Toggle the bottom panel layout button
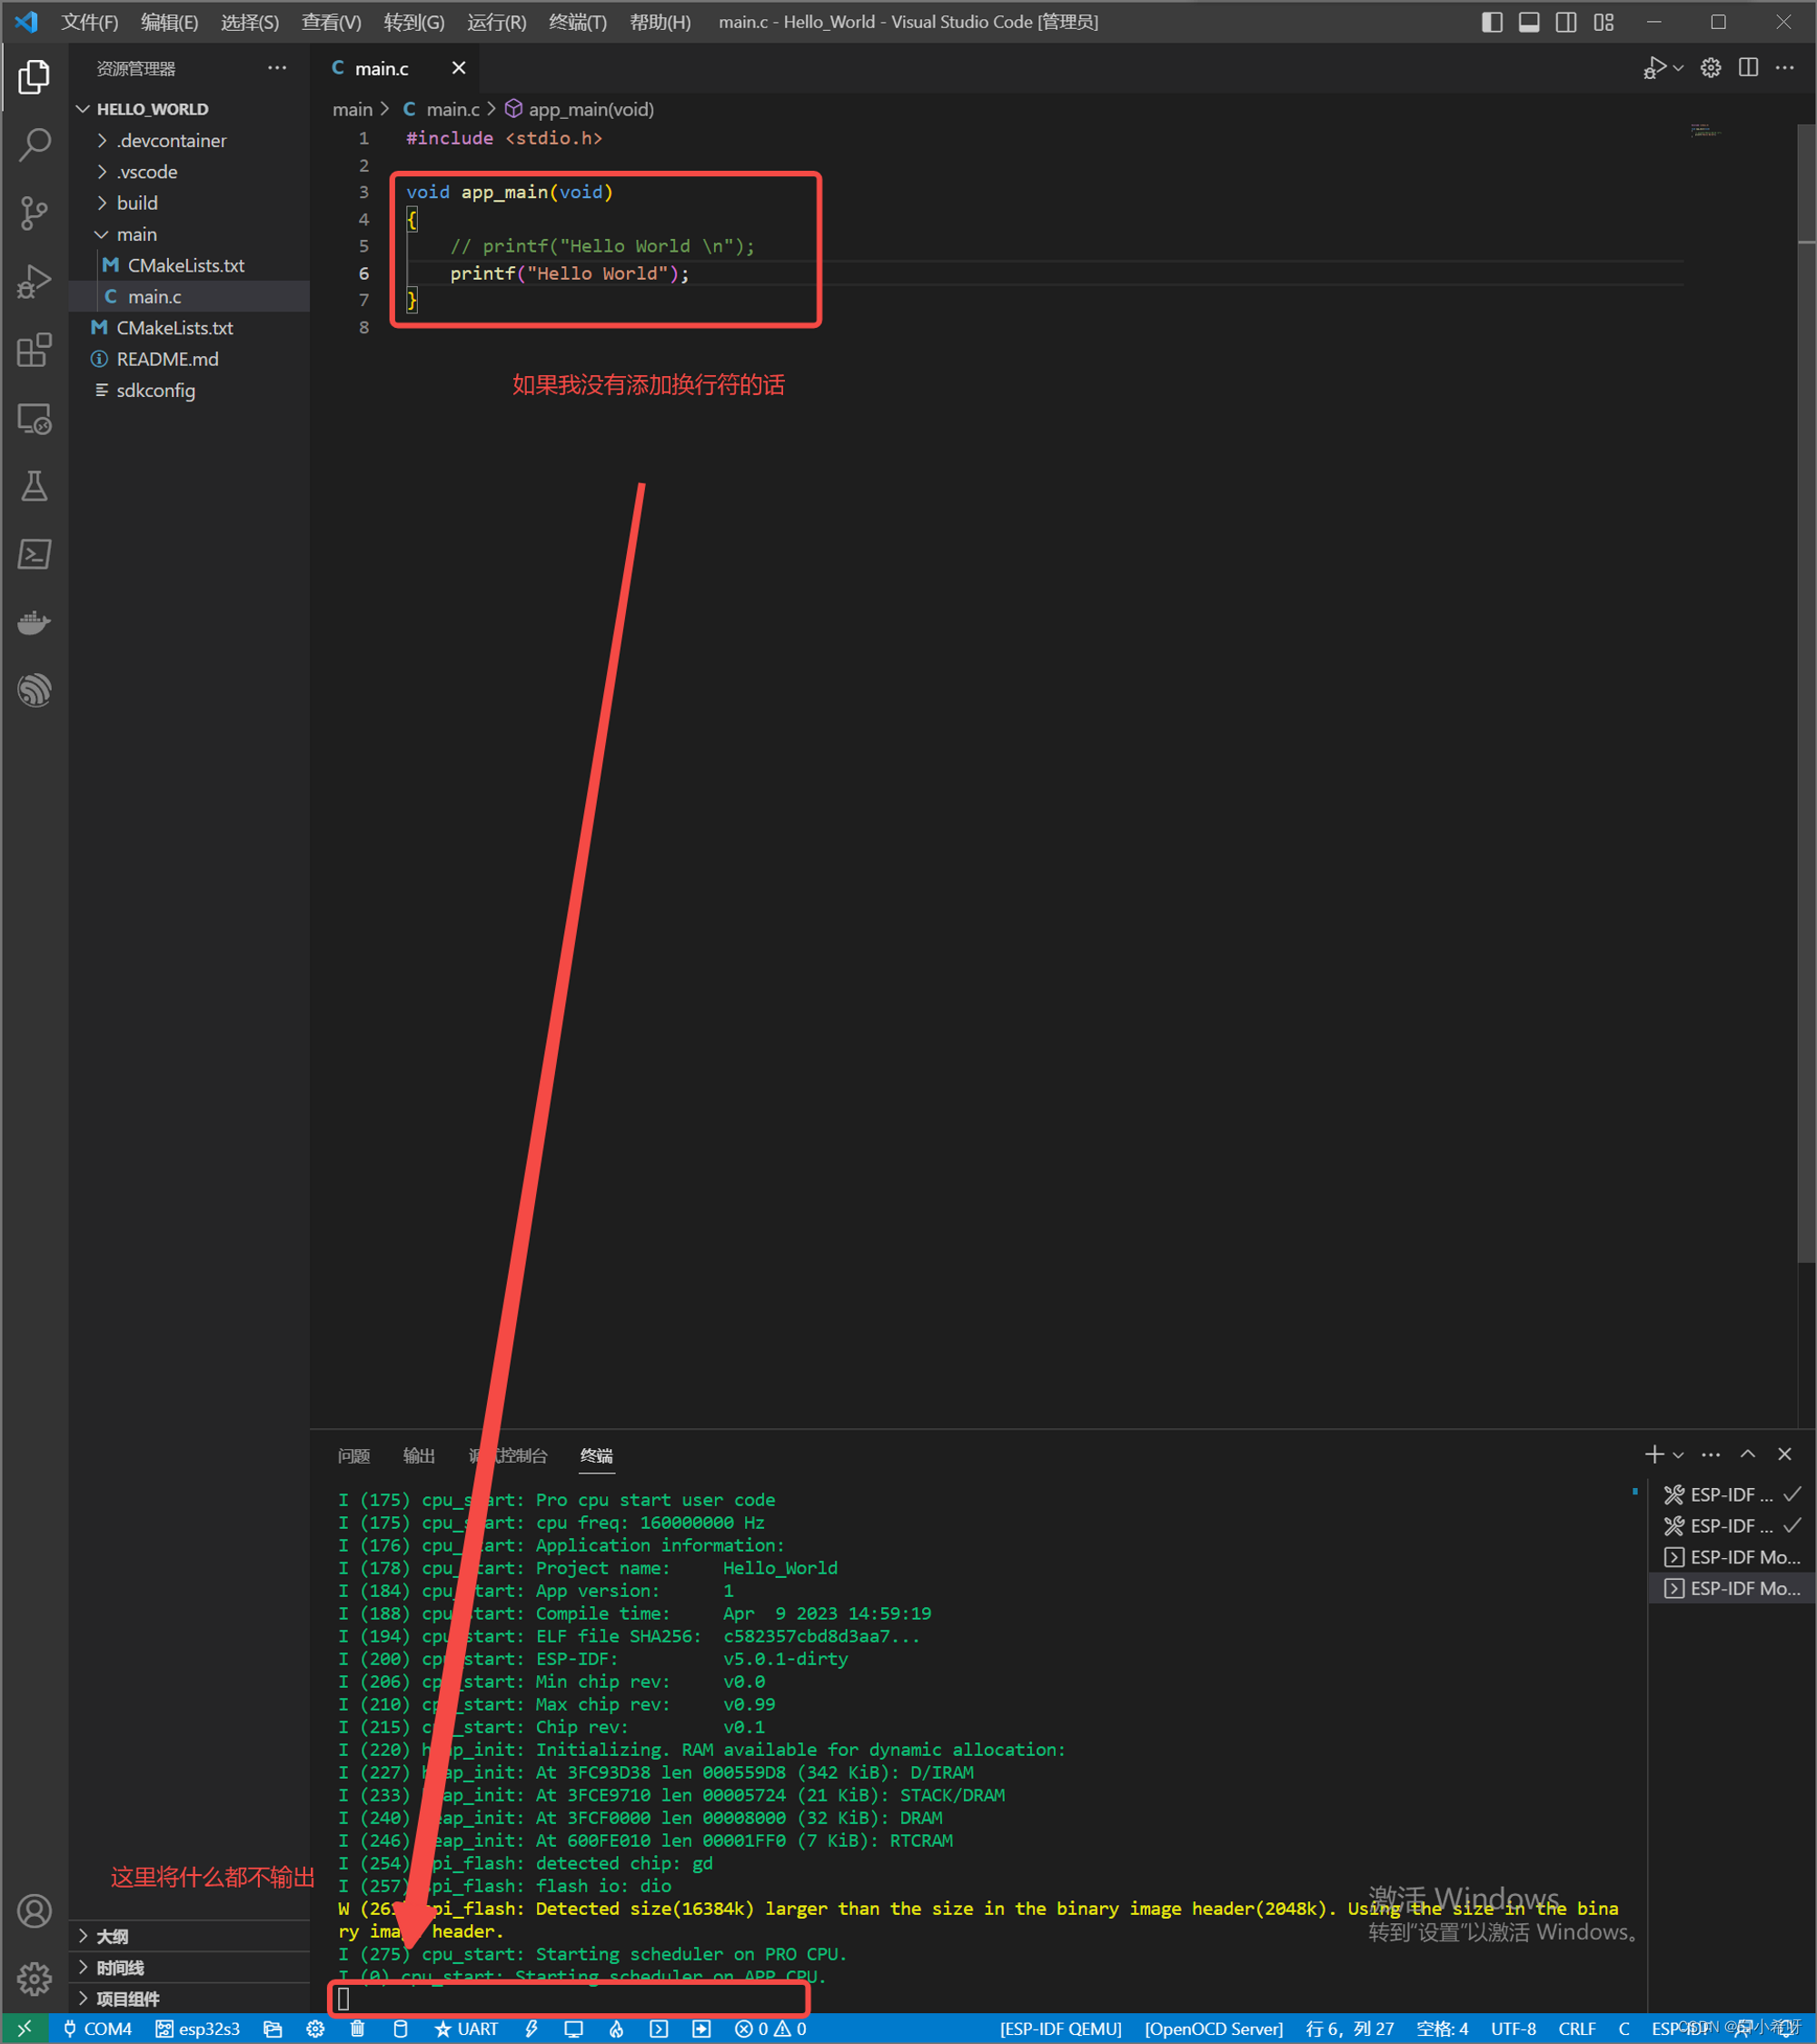This screenshot has width=1817, height=2044. pyautogui.click(x=1528, y=22)
